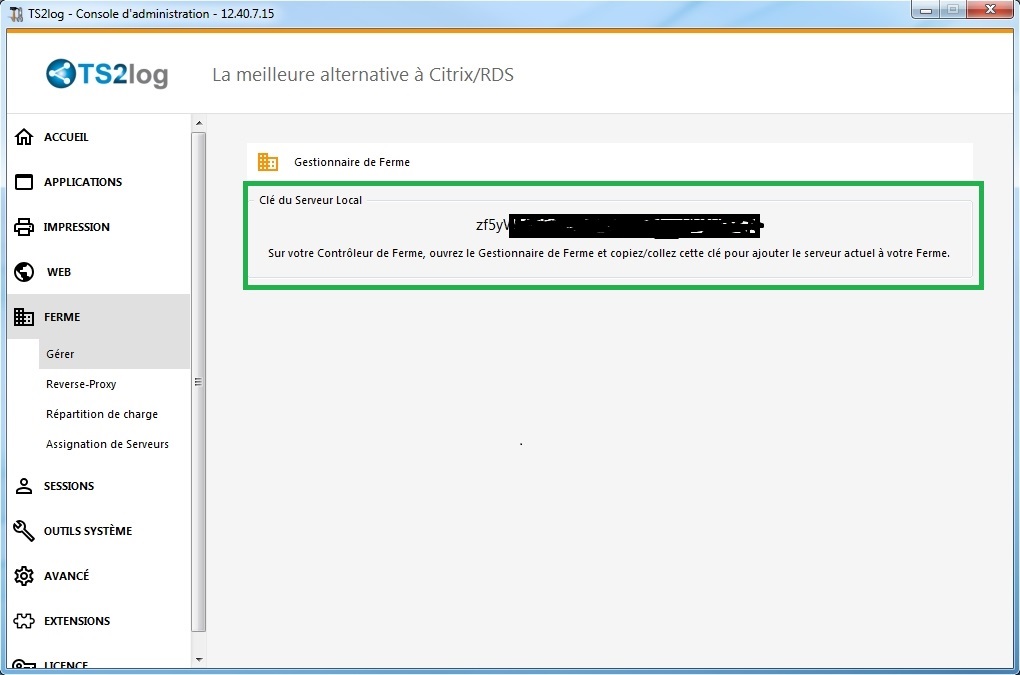Screen dimensions: 1020x675
Task: Click the instruction text about Contrôleur de Ferme
Action: tap(609, 253)
